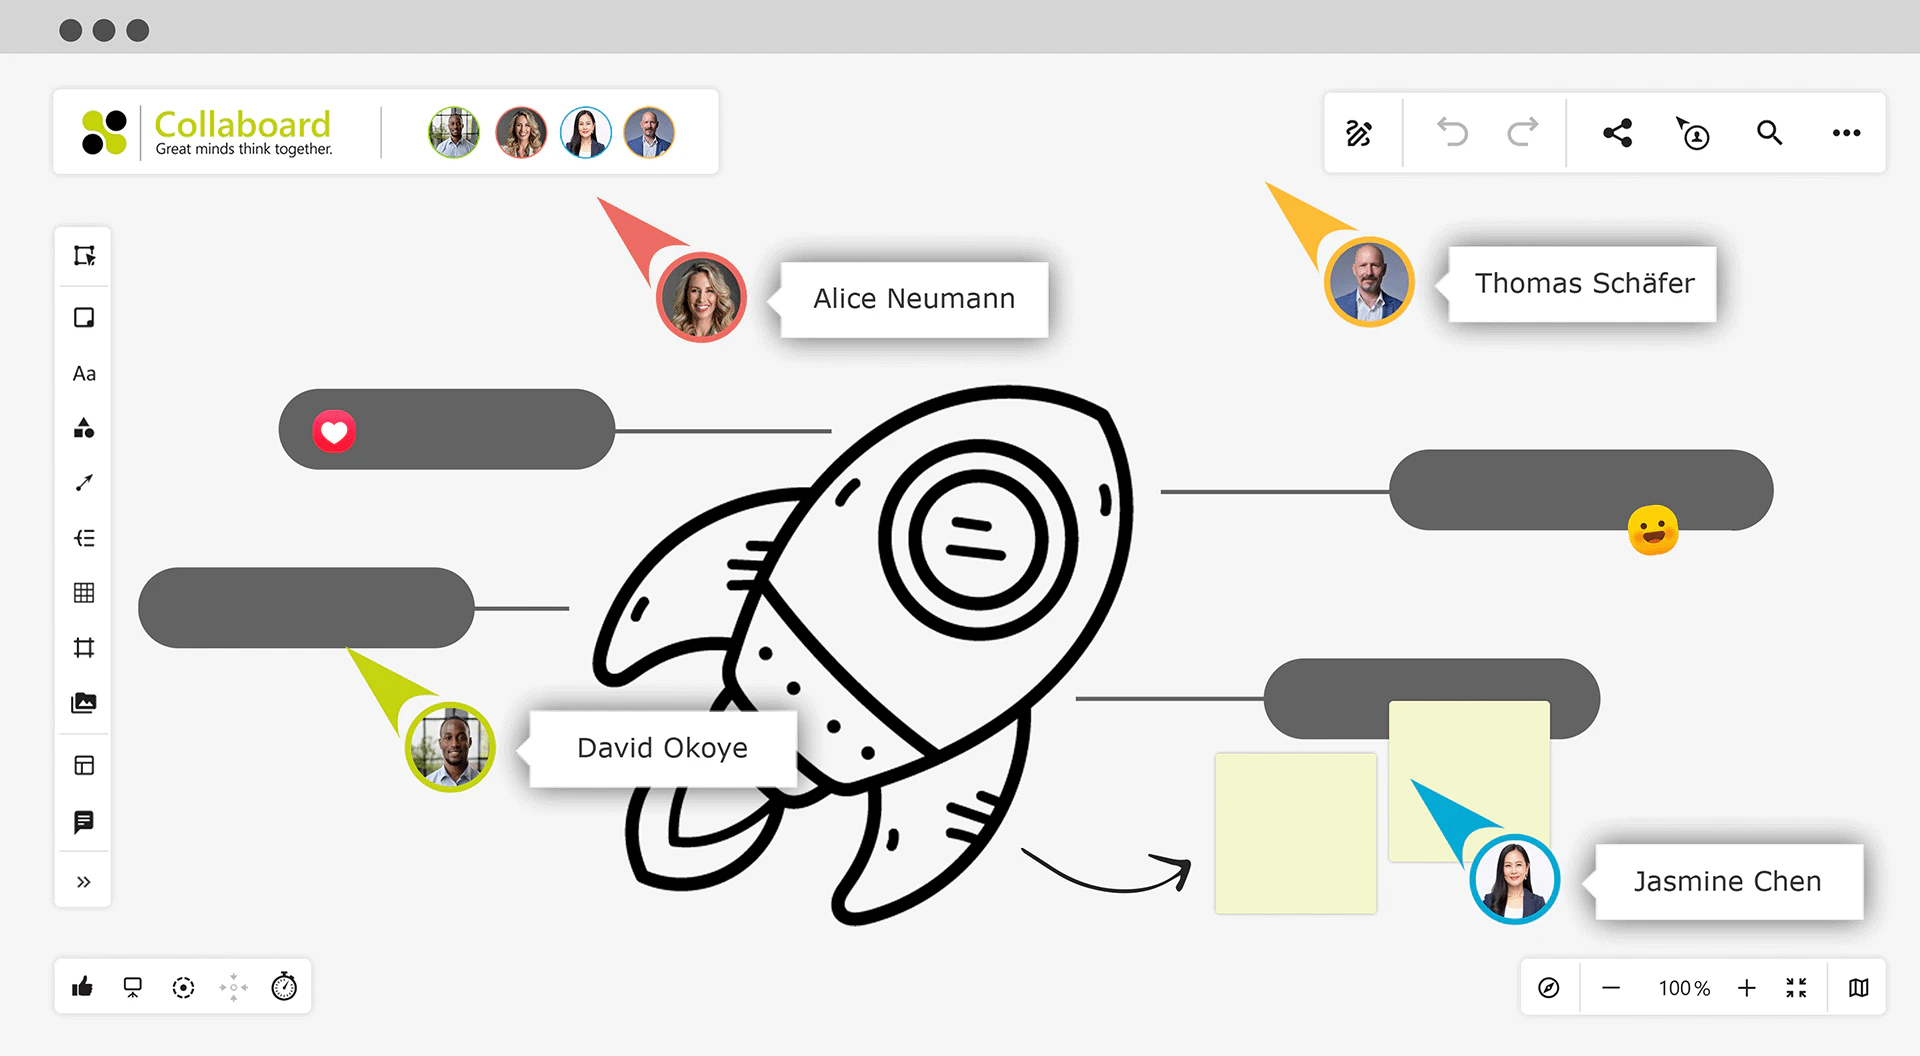Click the undo button
The width and height of the screenshot is (1920, 1056).
coord(1452,132)
